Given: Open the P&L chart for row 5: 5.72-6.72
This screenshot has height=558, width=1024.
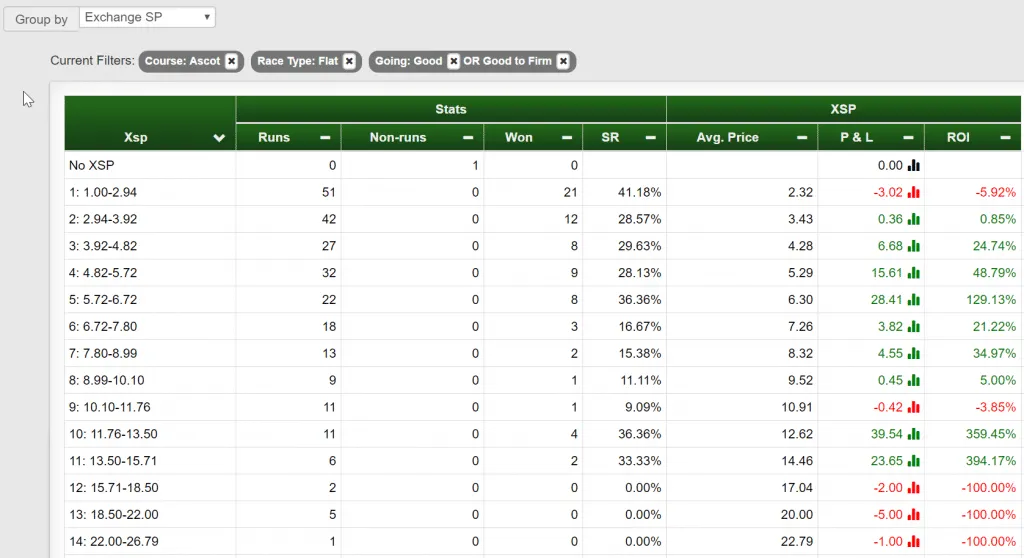Looking at the screenshot, I should 914,299.
